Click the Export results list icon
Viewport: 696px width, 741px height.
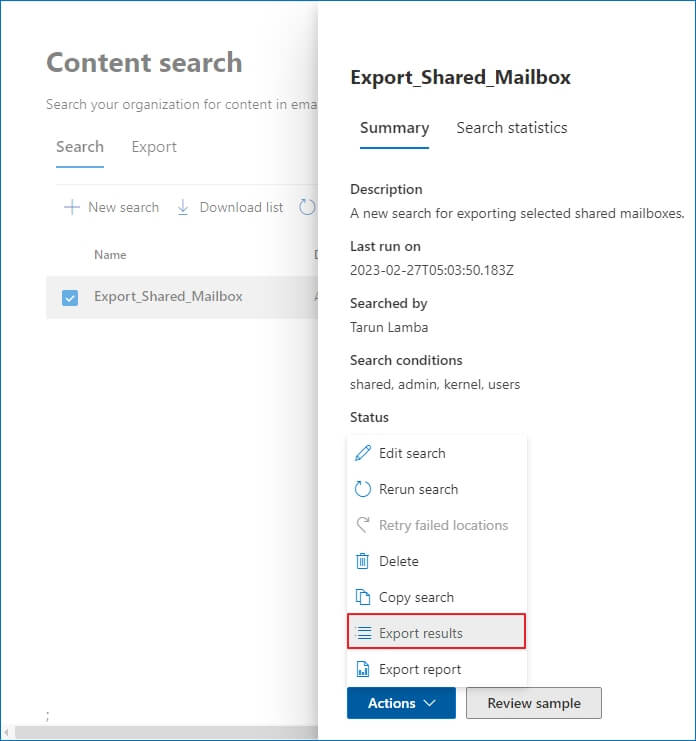click(x=364, y=633)
